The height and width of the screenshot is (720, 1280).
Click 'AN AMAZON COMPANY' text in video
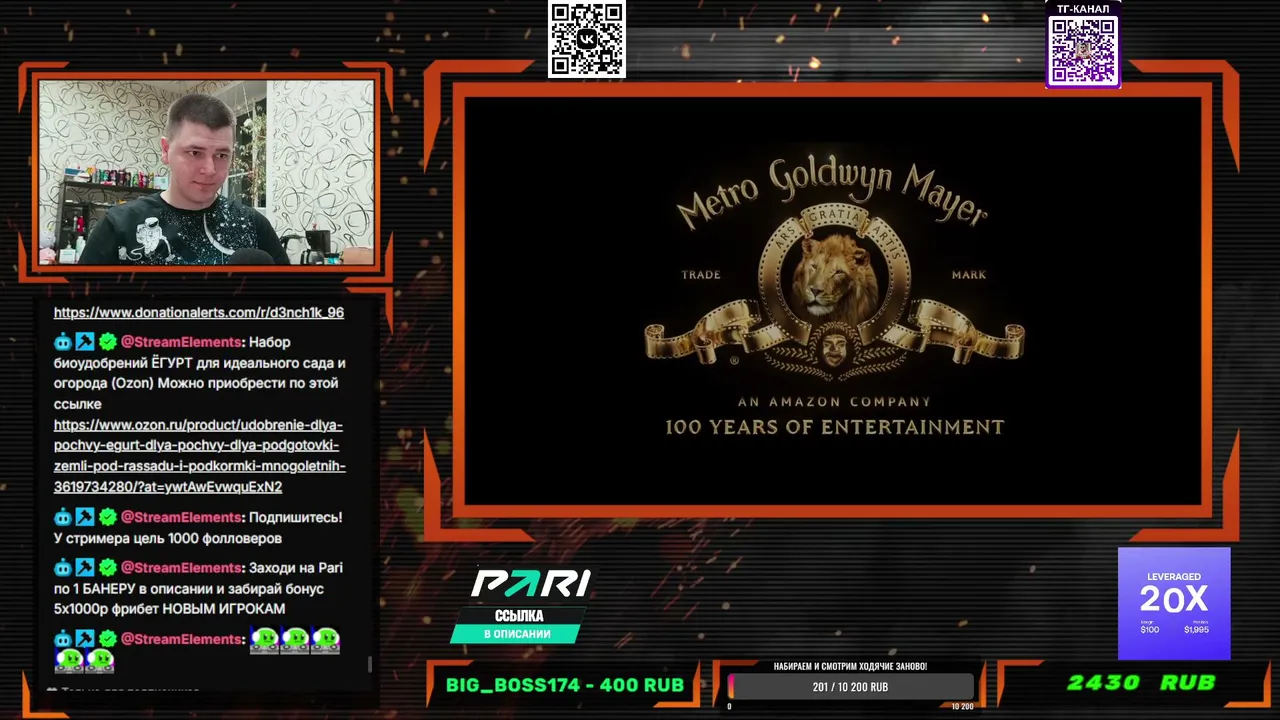(834, 402)
